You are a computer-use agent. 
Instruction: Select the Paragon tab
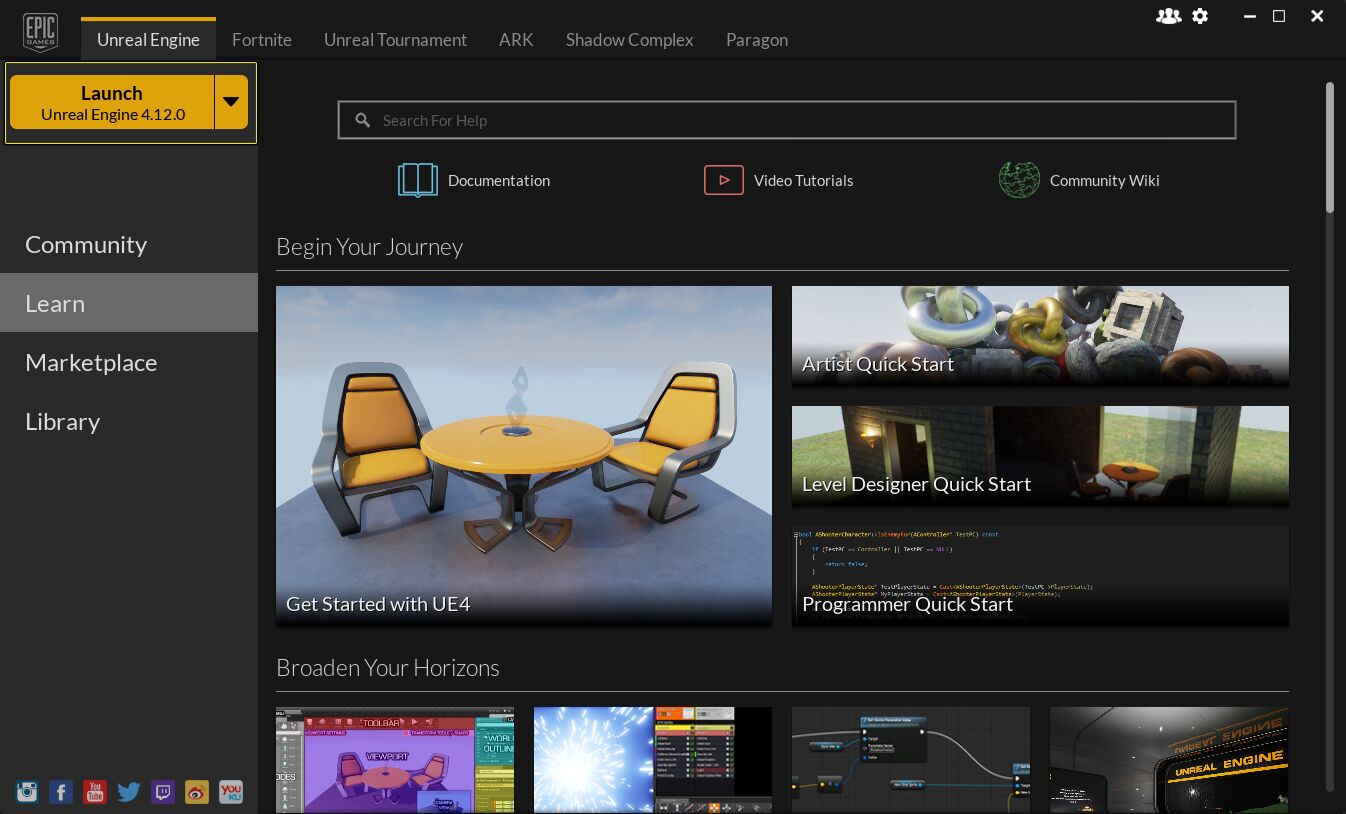click(756, 39)
